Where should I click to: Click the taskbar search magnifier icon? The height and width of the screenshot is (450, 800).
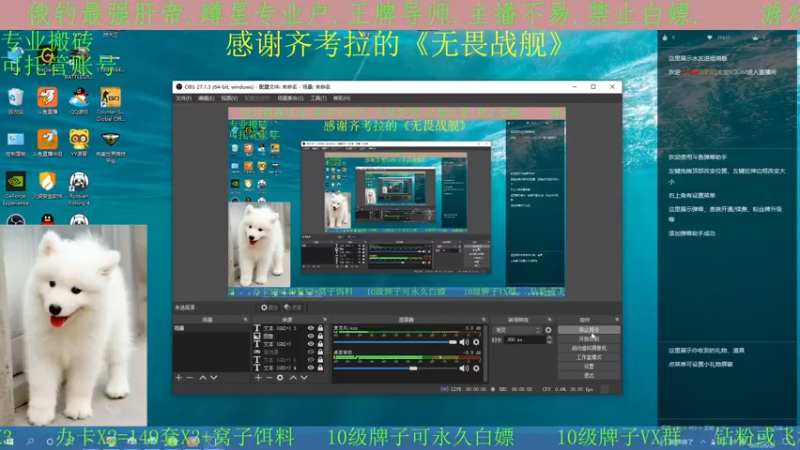pos(31,441)
